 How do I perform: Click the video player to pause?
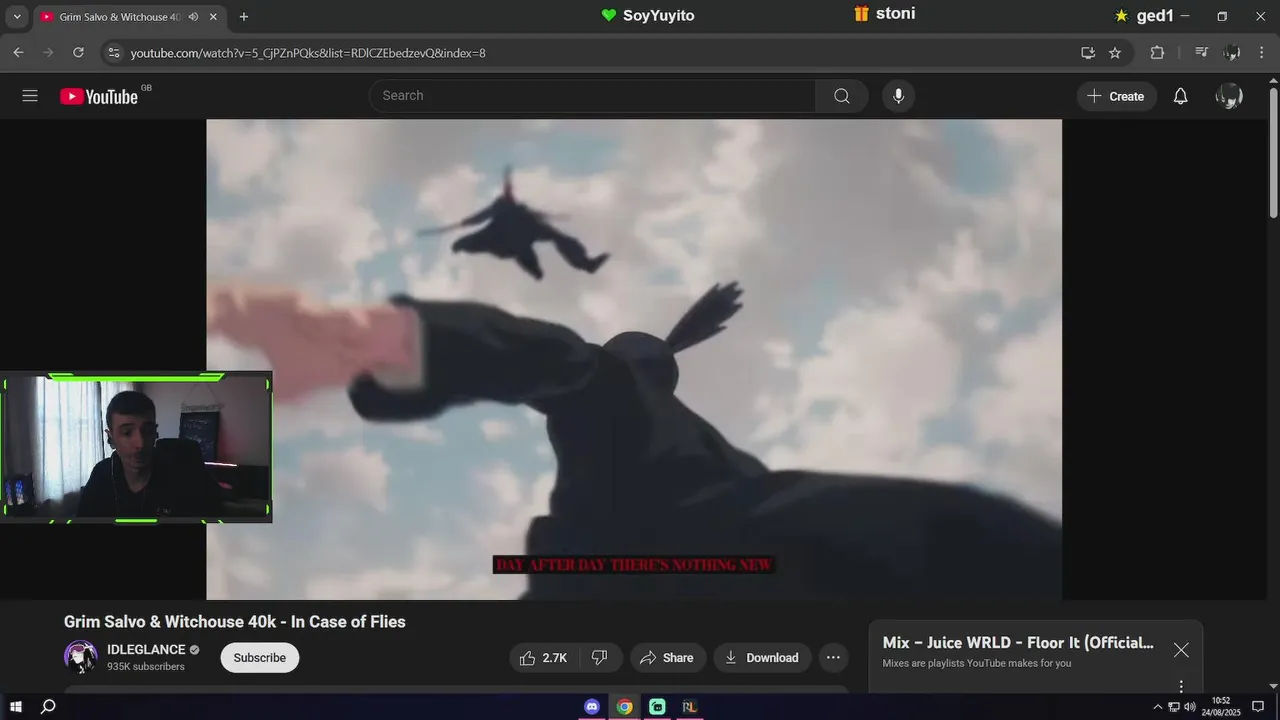tap(634, 359)
